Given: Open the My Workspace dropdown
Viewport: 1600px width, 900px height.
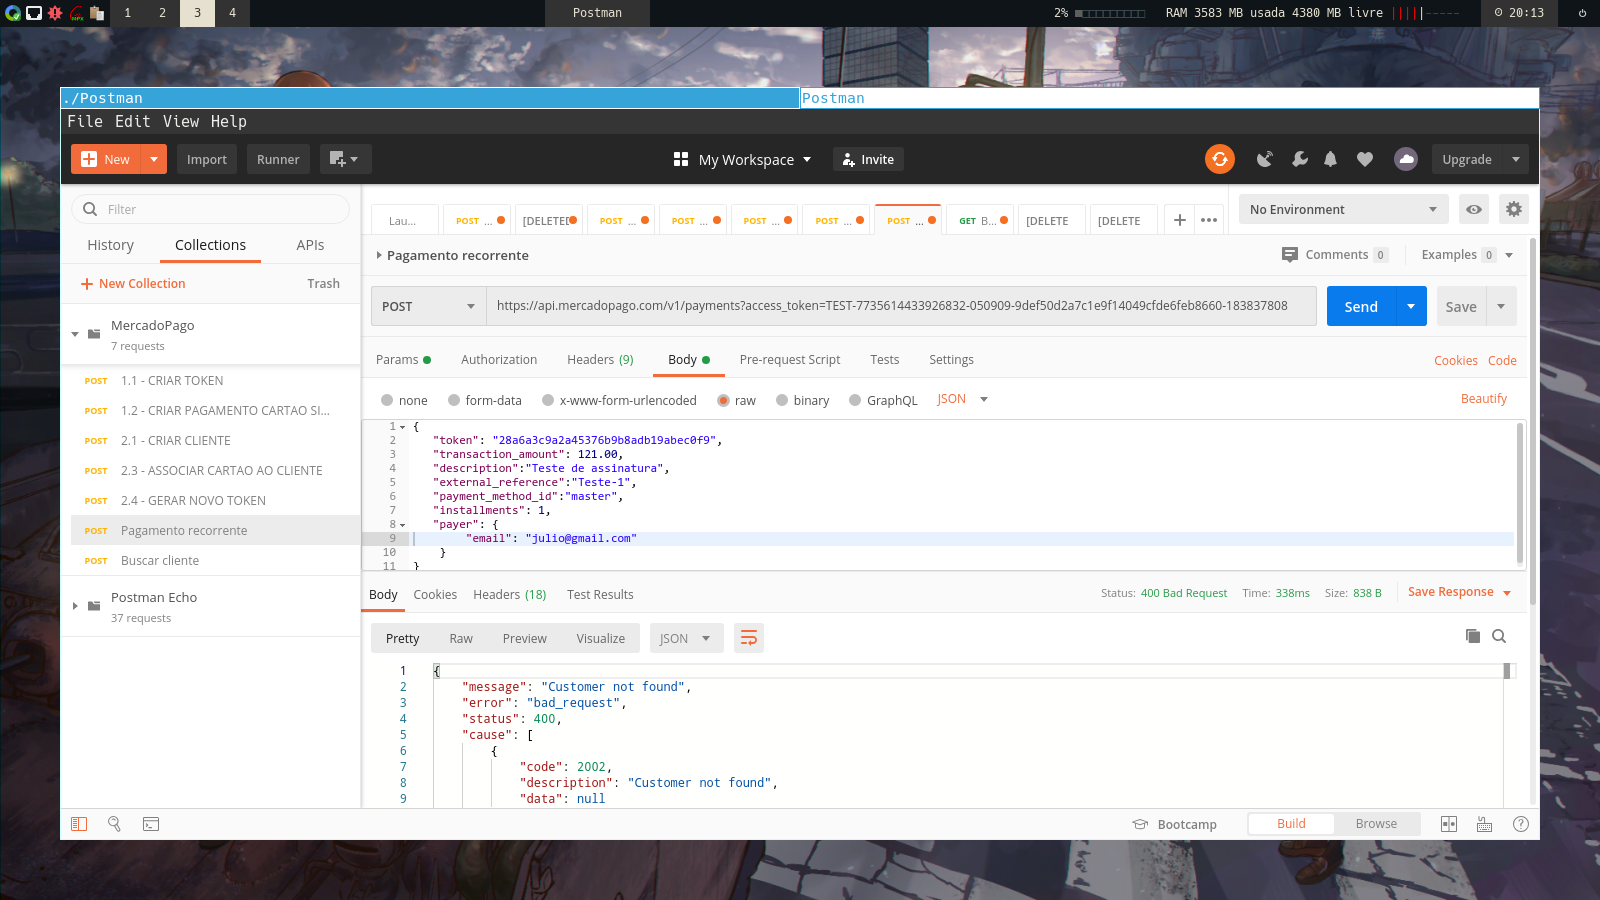Looking at the screenshot, I should 742,159.
